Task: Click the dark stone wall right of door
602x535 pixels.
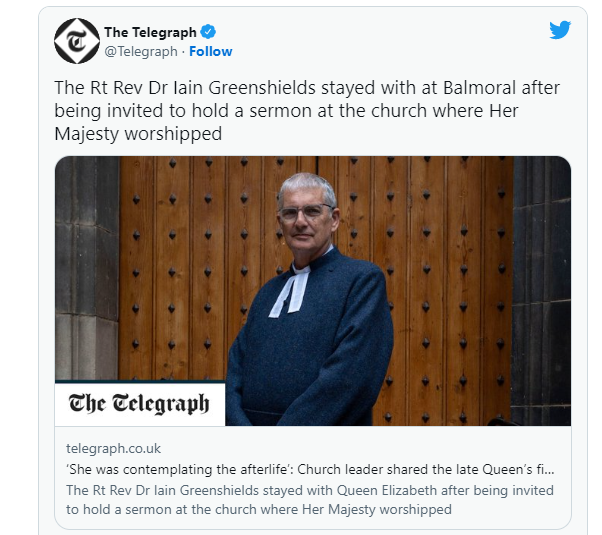Action: click(542, 288)
